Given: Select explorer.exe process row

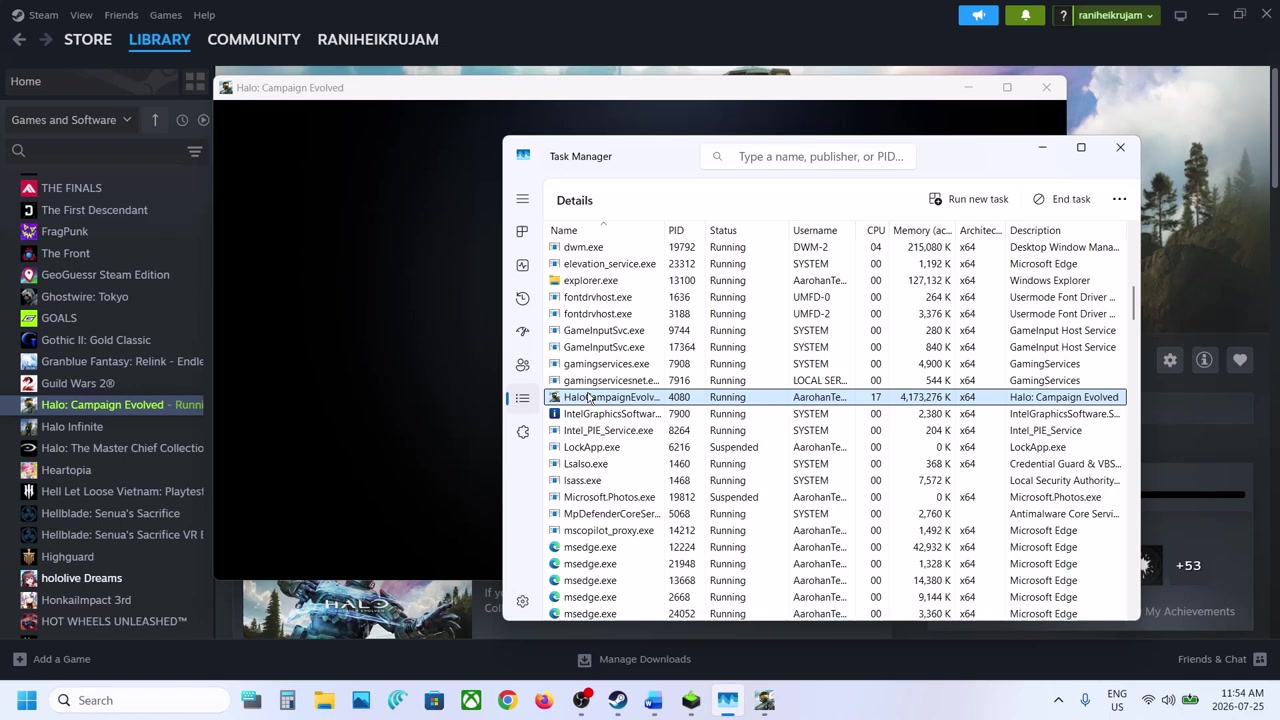Looking at the screenshot, I should click(835, 281).
